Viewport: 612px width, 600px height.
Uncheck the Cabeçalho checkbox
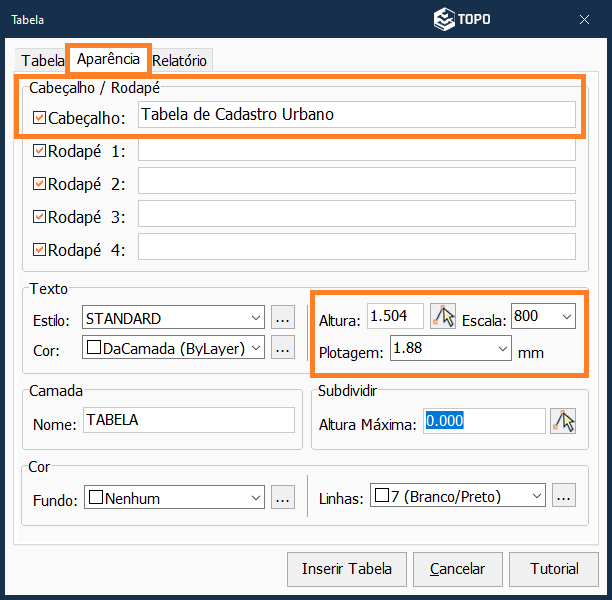point(40,118)
